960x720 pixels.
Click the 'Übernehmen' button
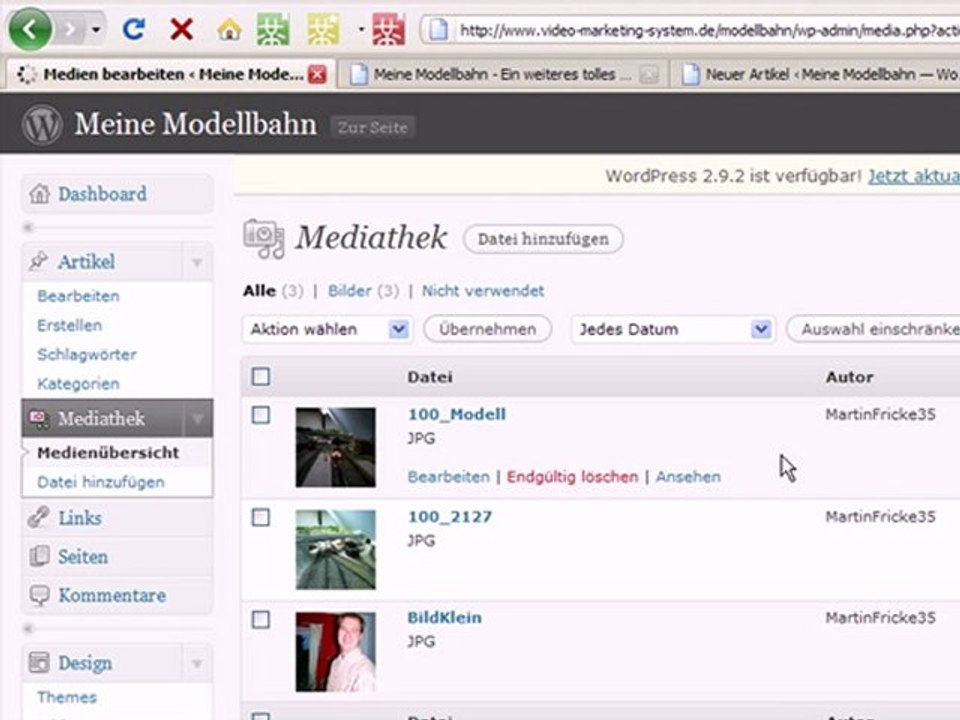487,329
